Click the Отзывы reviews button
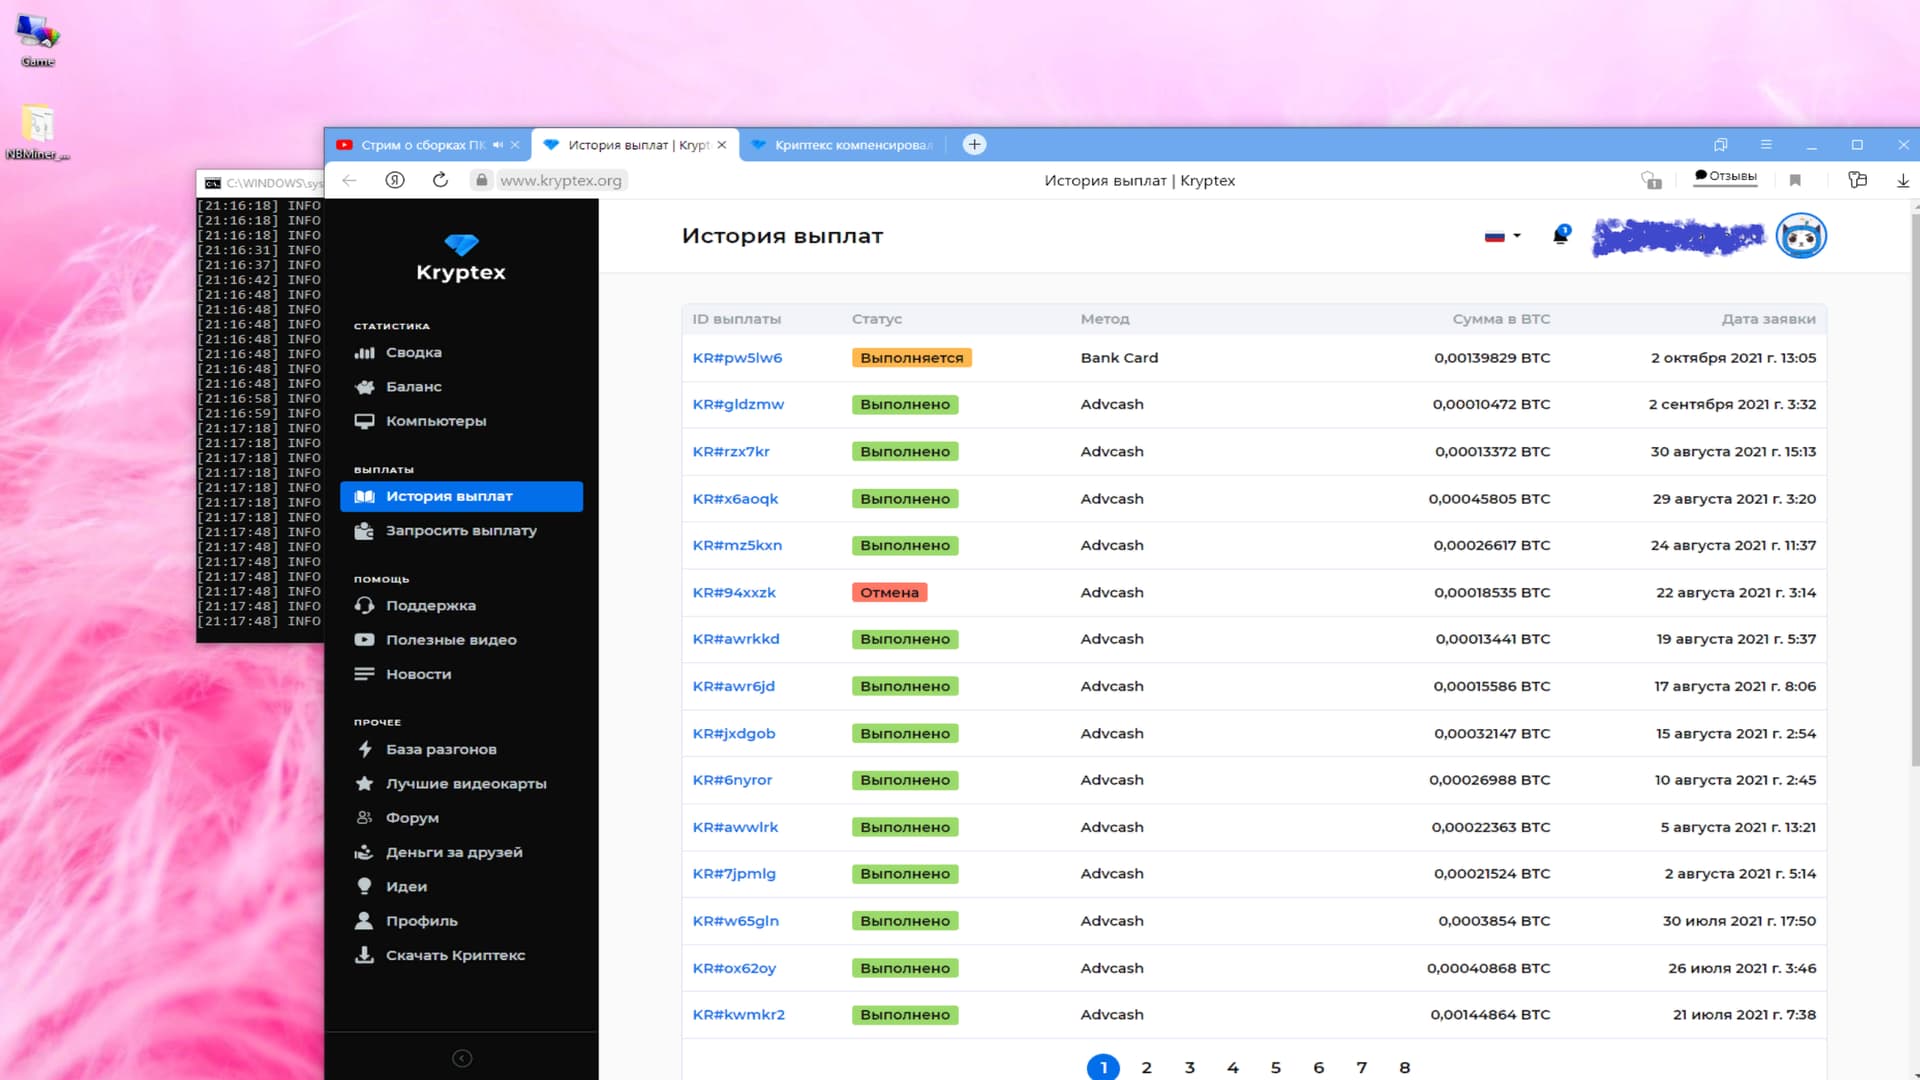 point(1725,177)
